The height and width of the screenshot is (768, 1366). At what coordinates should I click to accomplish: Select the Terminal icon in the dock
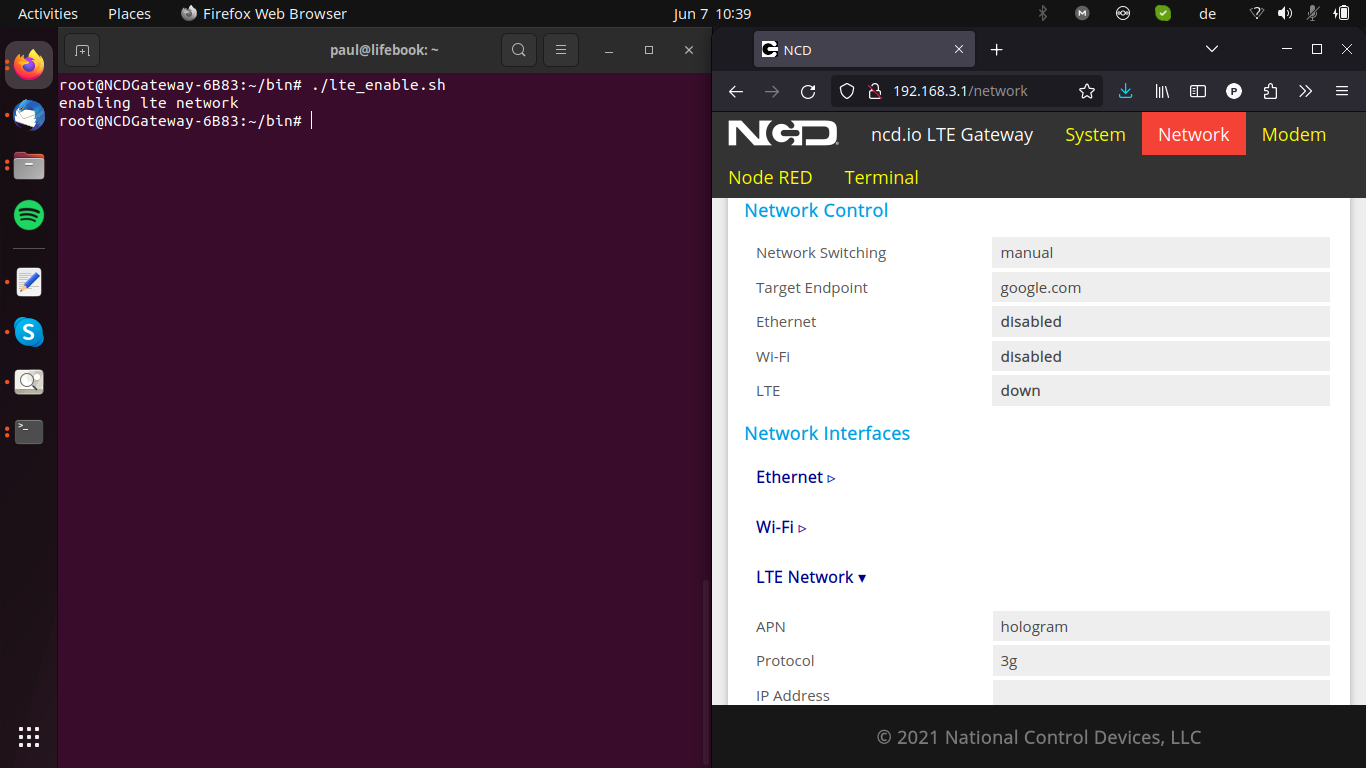(x=29, y=432)
